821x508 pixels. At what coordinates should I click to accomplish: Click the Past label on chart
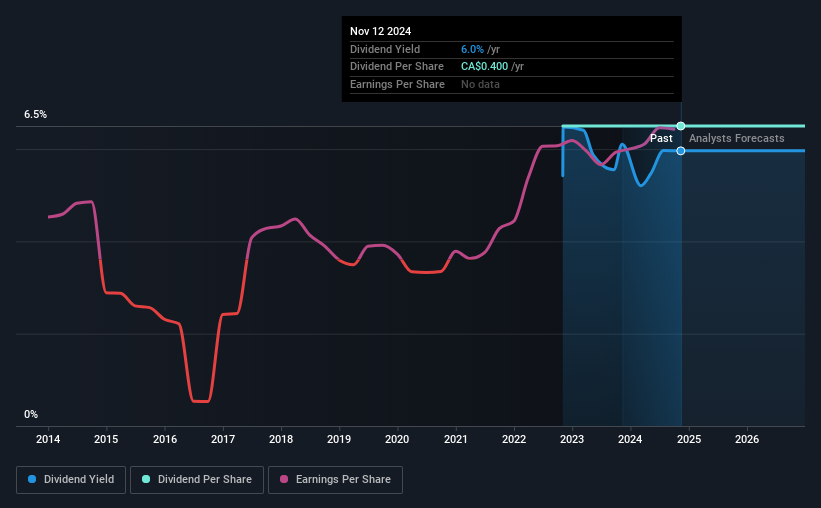click(x=661, y=138)
